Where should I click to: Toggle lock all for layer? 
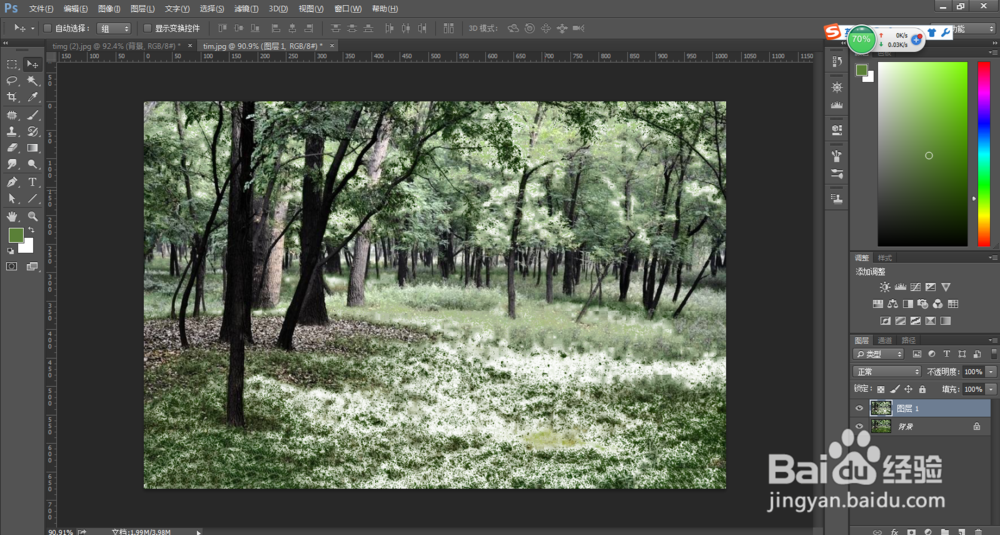[922, 390]
